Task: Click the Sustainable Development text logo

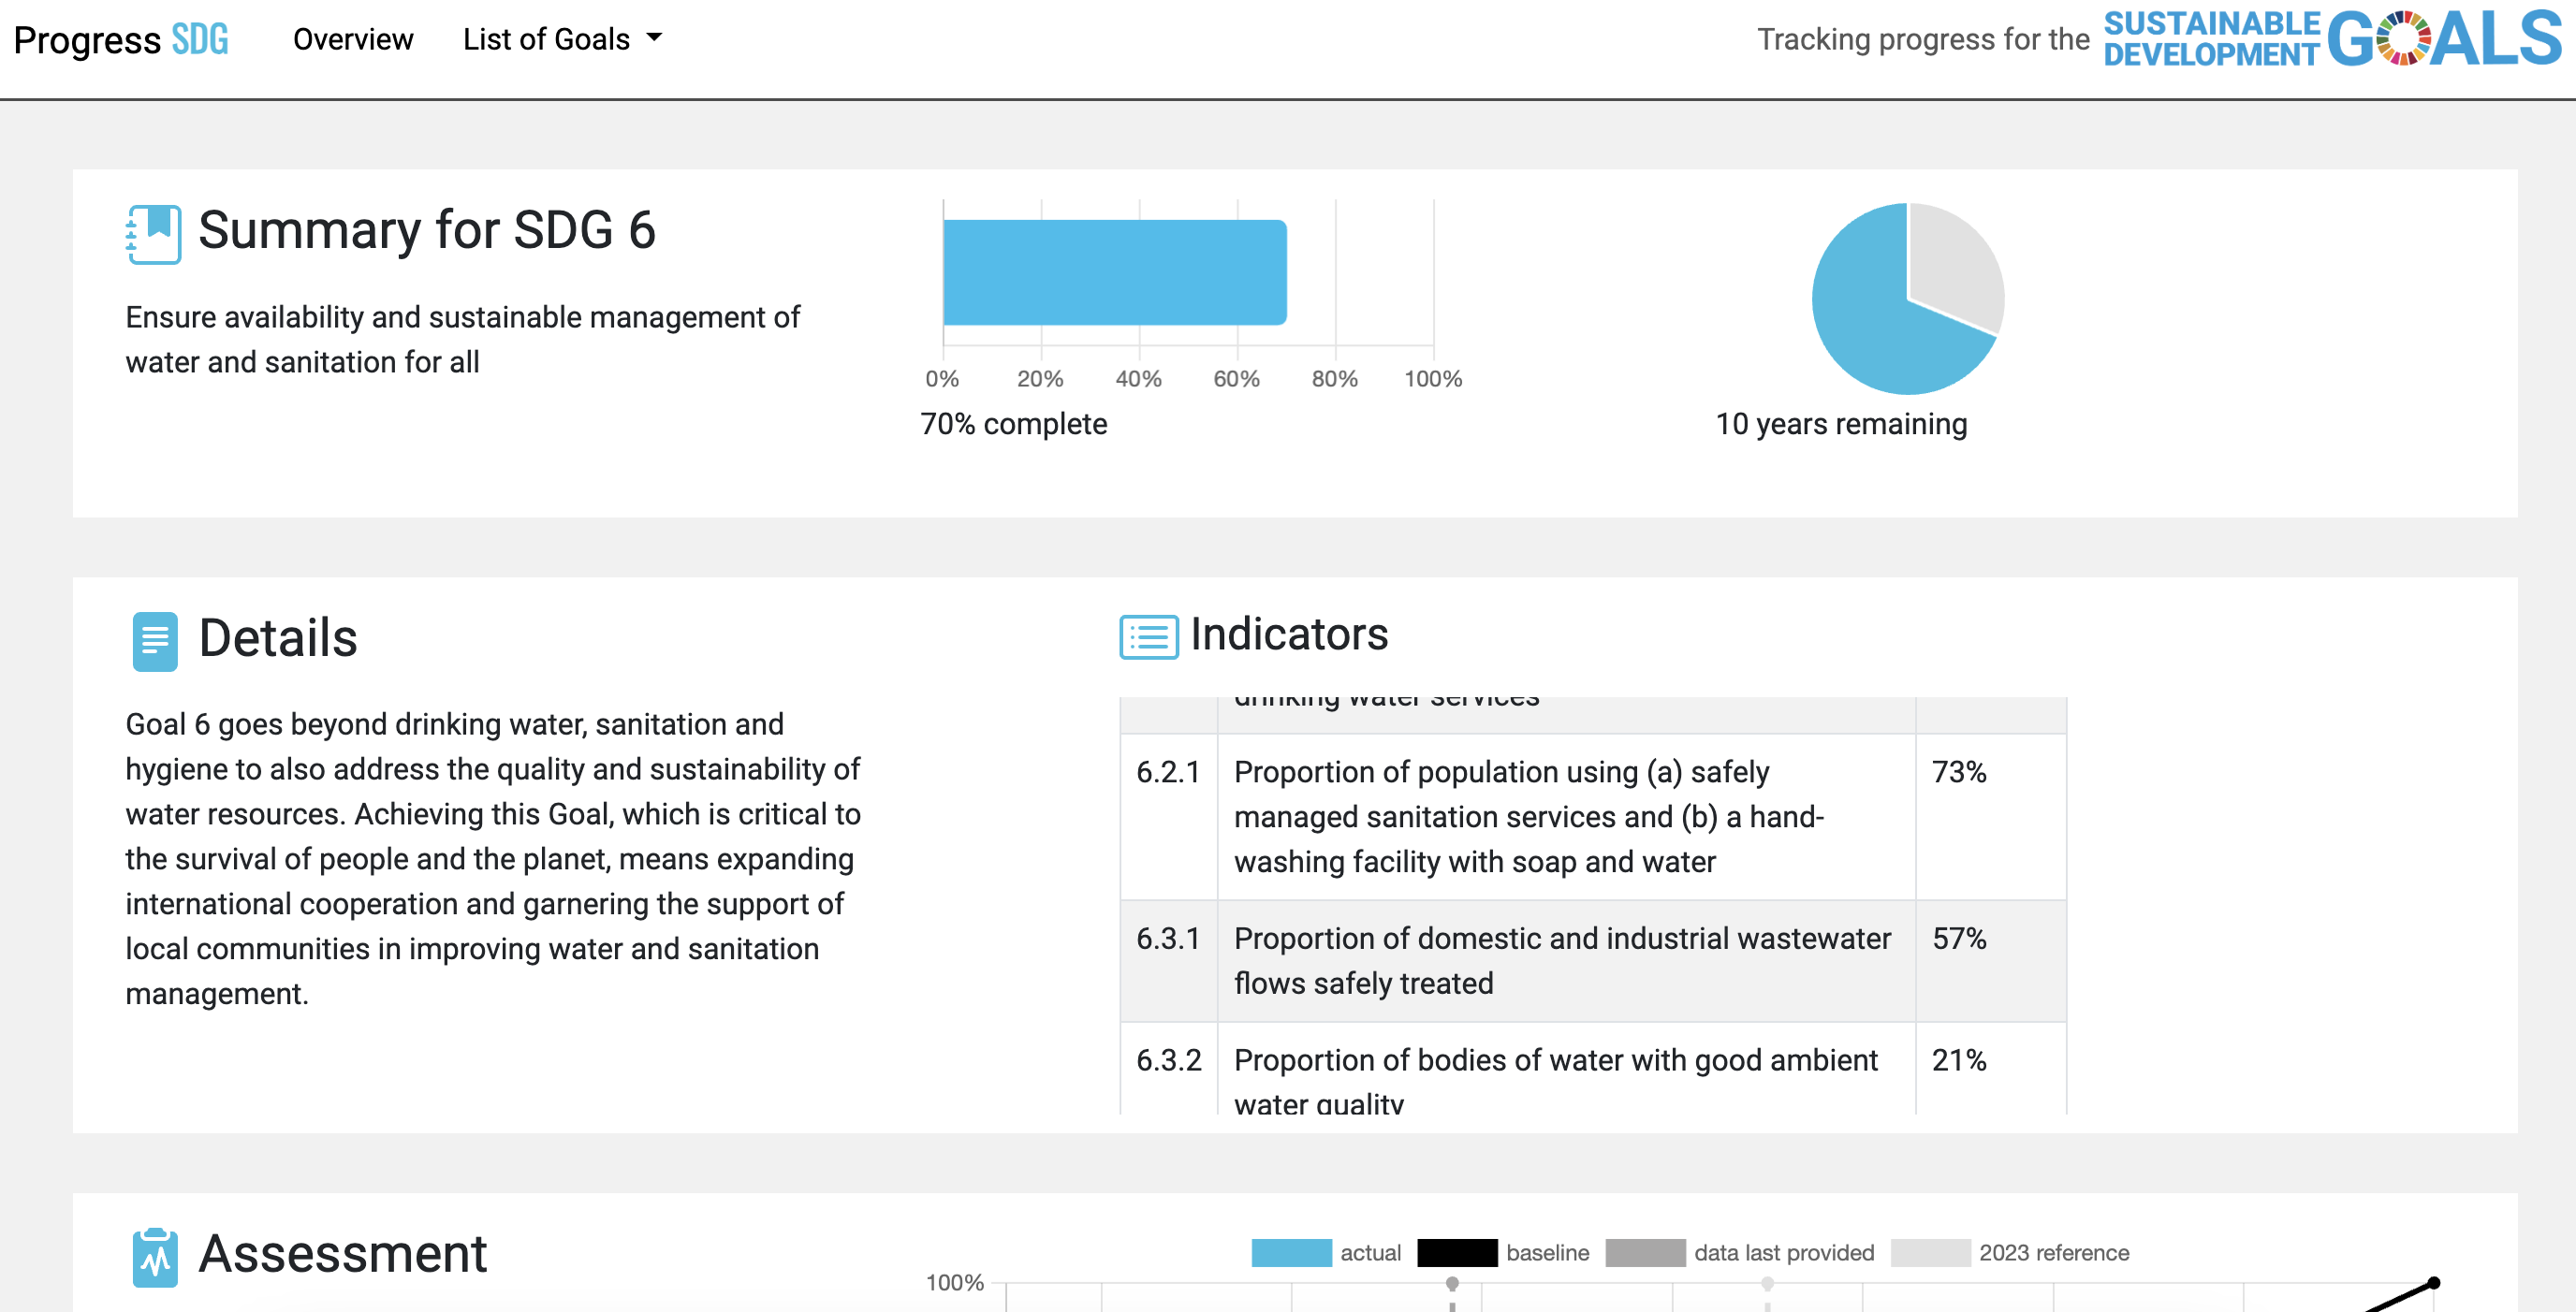Action: click(x=2211, y=39)
